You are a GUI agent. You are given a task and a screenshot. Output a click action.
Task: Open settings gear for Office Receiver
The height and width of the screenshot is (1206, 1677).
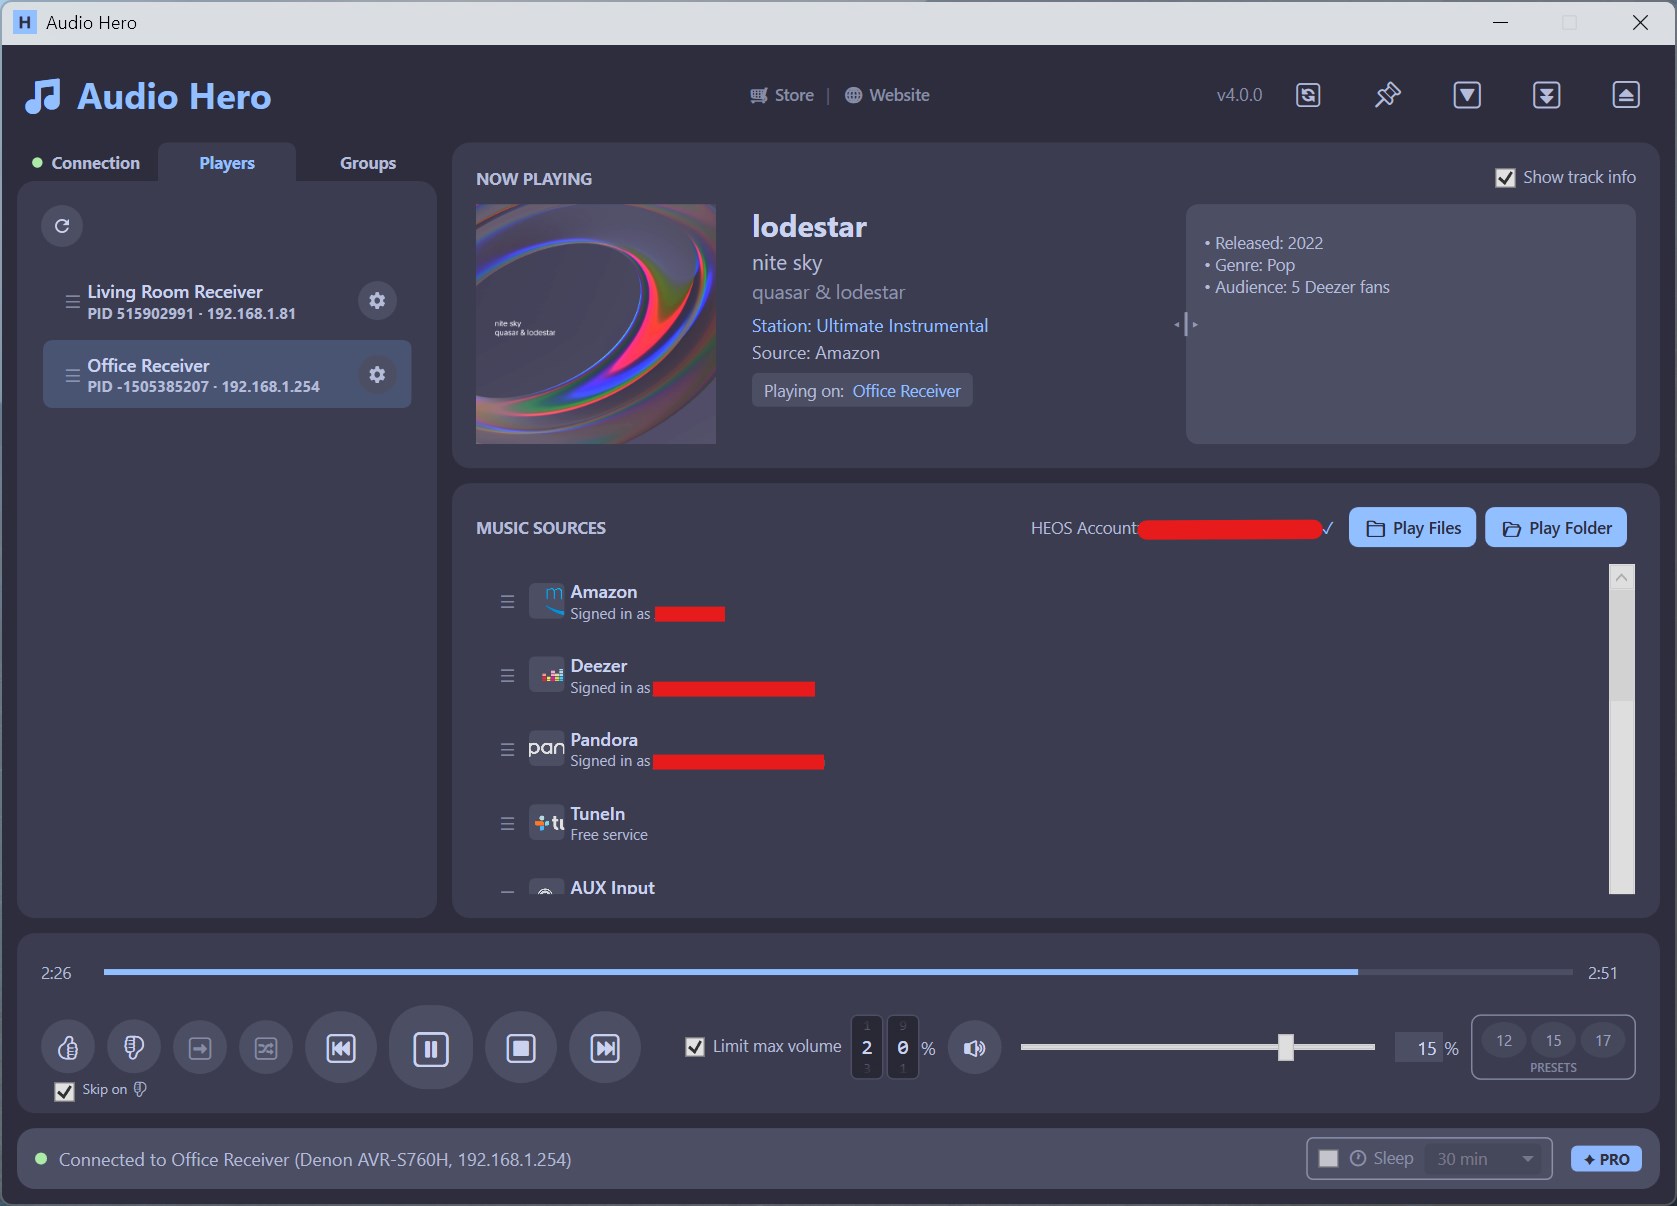[377, 374]
